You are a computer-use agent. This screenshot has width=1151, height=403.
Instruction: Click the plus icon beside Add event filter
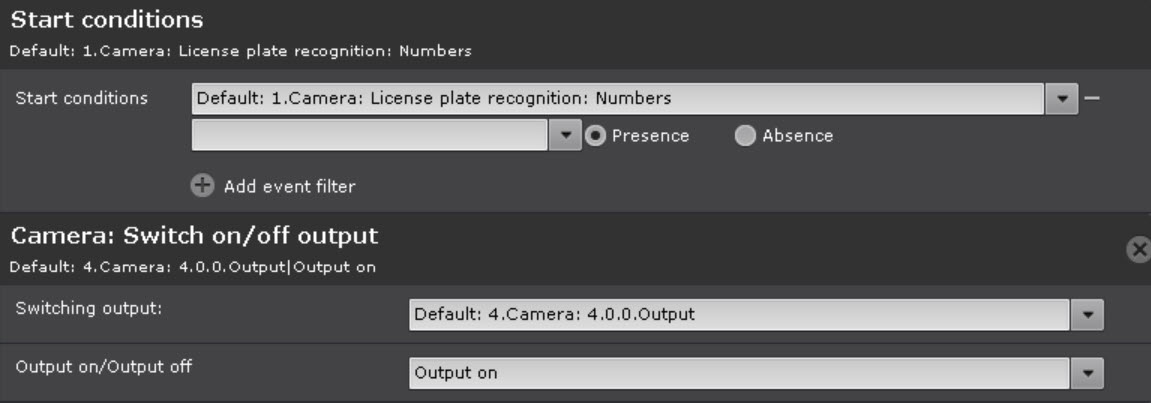tap(201, 186)
